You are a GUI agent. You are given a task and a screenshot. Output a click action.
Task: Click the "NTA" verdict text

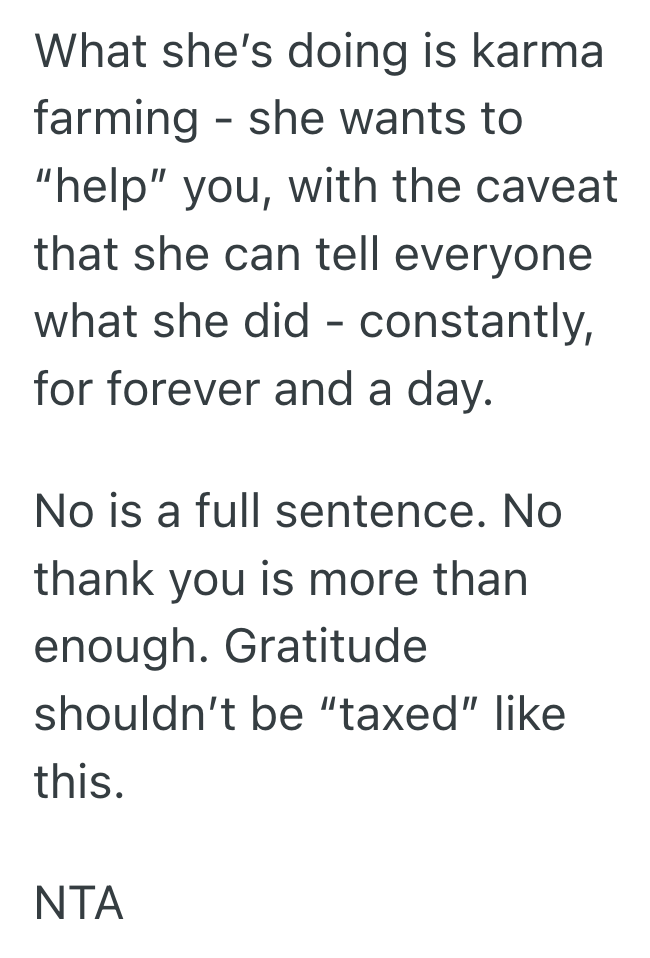(79, 904)
